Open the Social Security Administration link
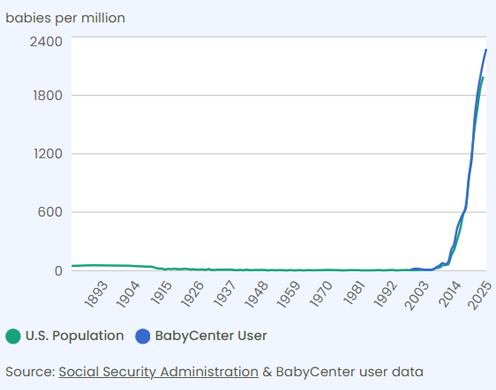The height and width of the screenshot is (390, 496). point(159,372)
